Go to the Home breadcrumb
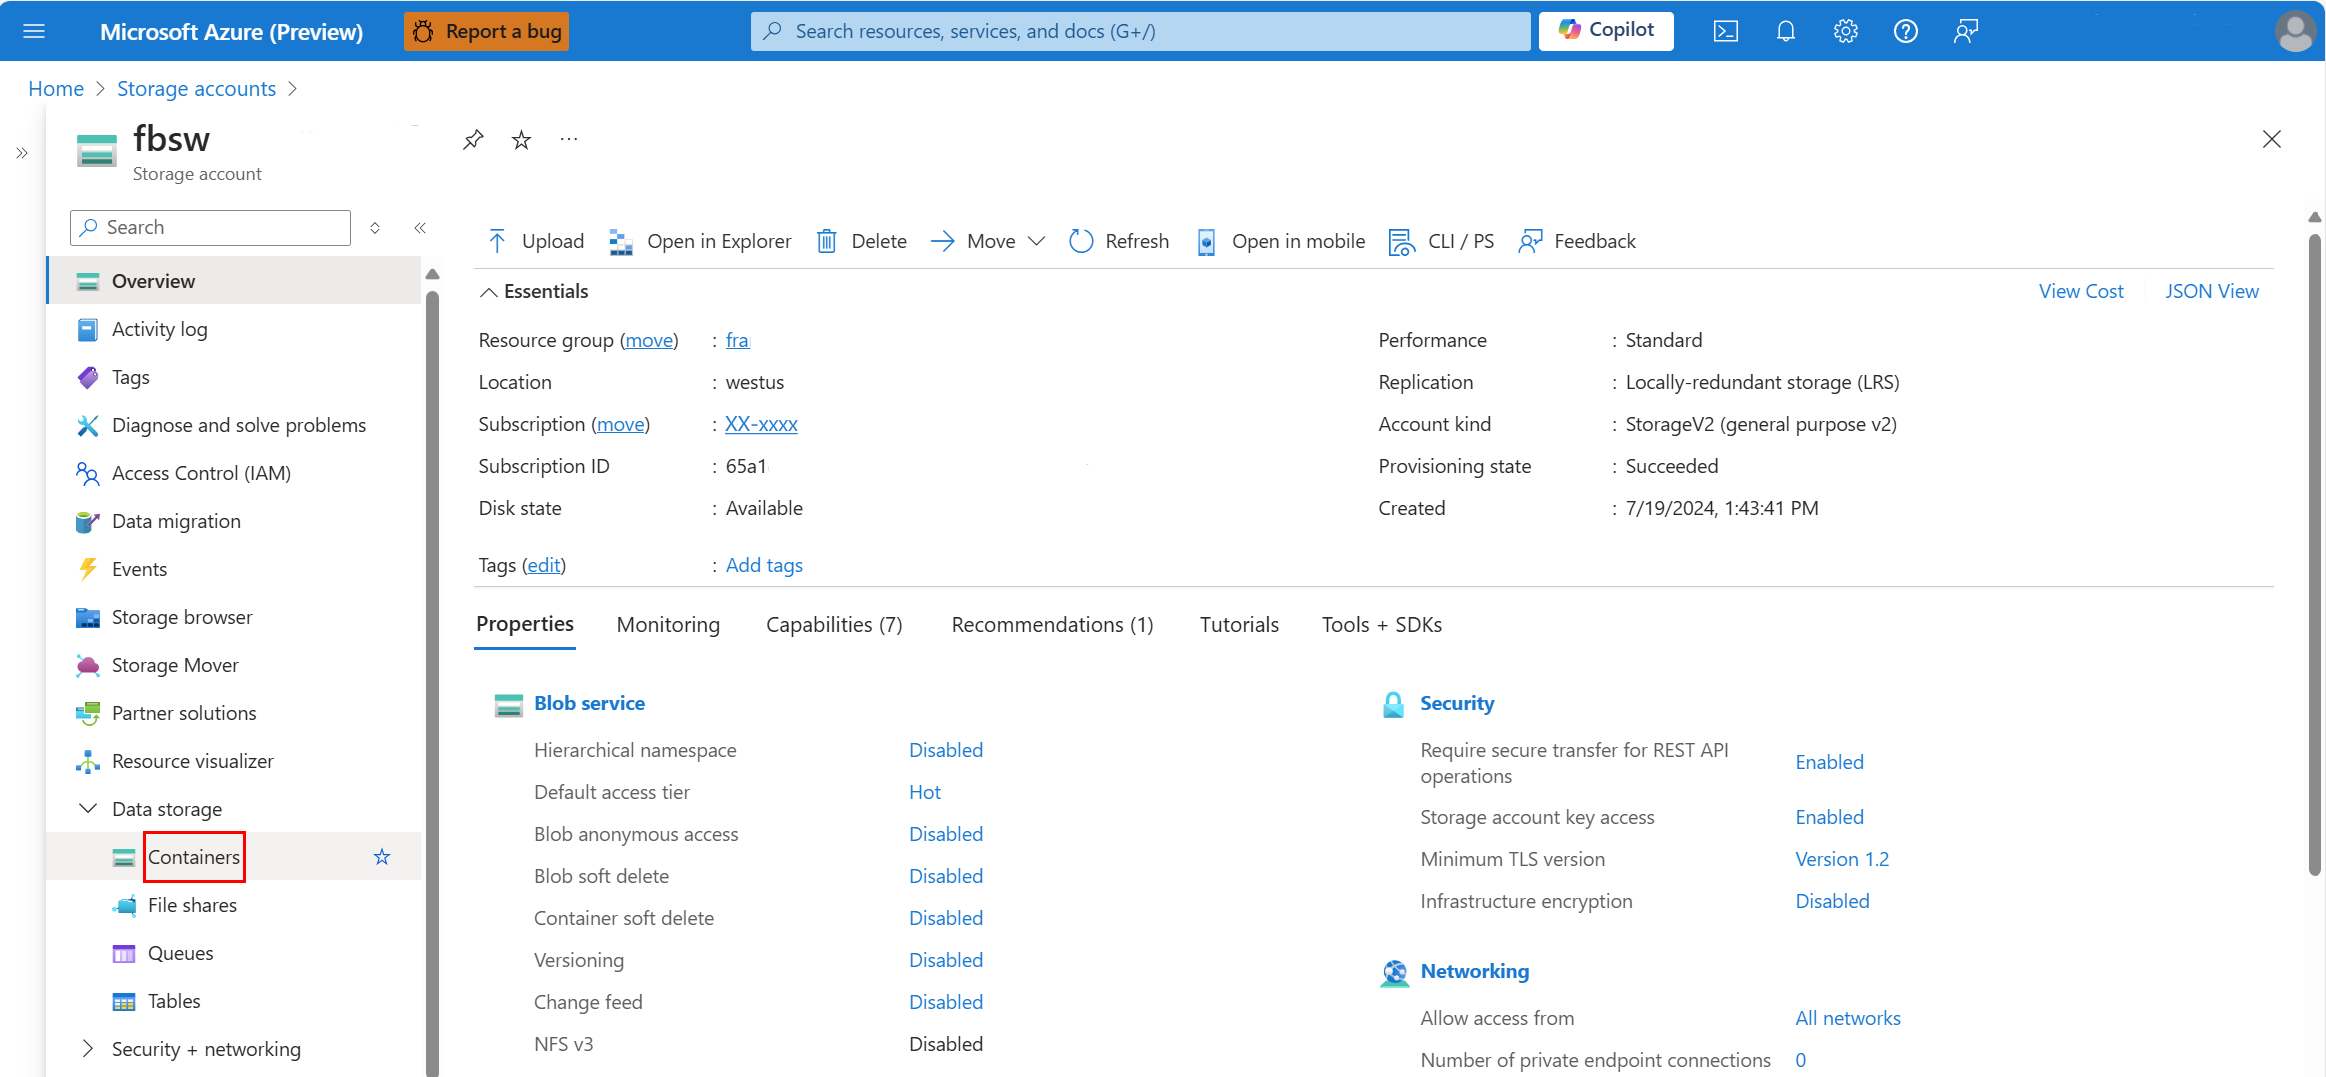The width and height of the screenshot is (2326, 1077). pos(56,89)
